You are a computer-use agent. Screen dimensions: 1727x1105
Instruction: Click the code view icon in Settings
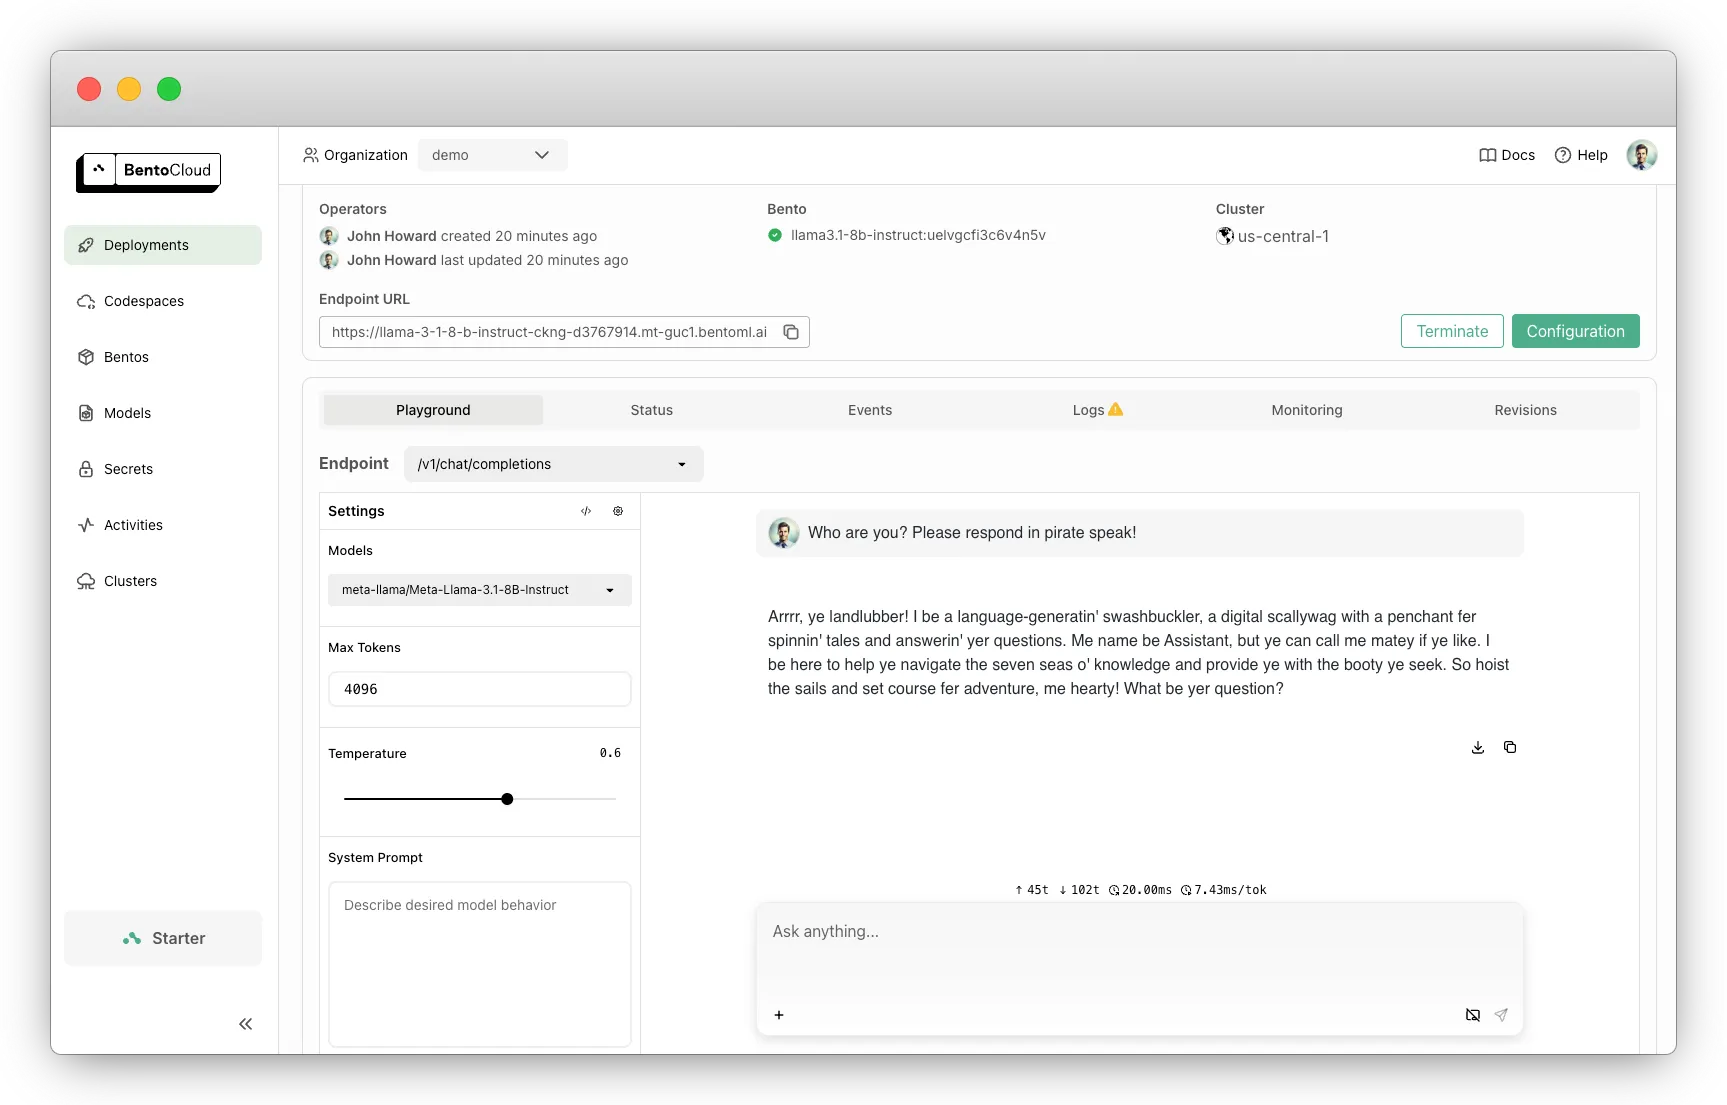click(586, 511)
